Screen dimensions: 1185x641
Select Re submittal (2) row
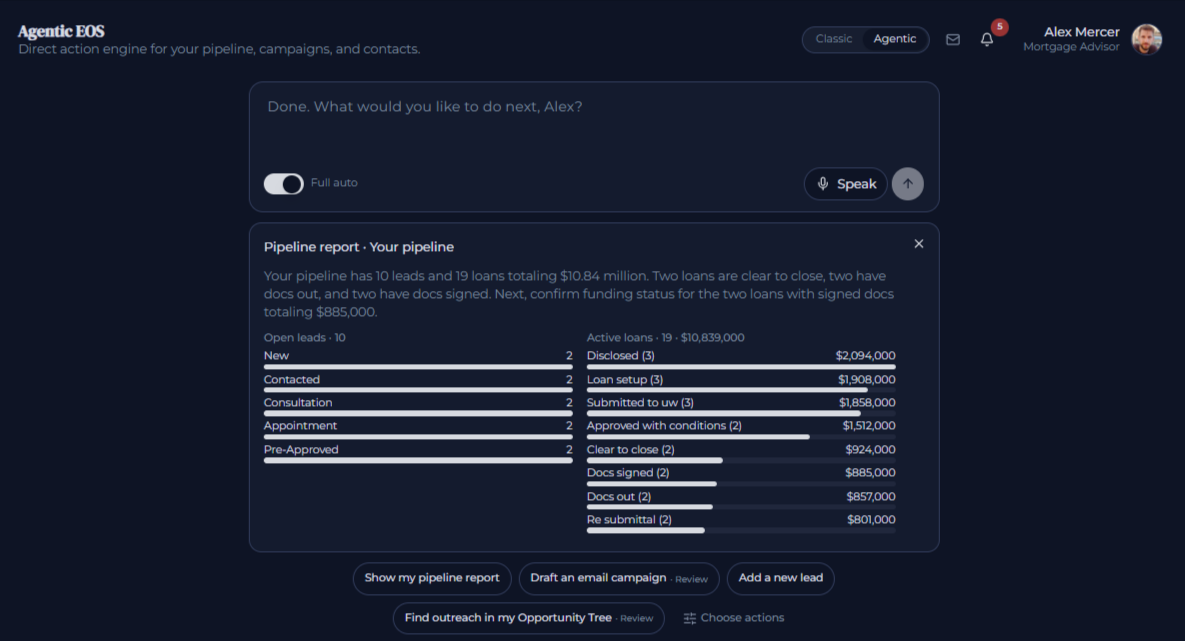tap(741, 523)
